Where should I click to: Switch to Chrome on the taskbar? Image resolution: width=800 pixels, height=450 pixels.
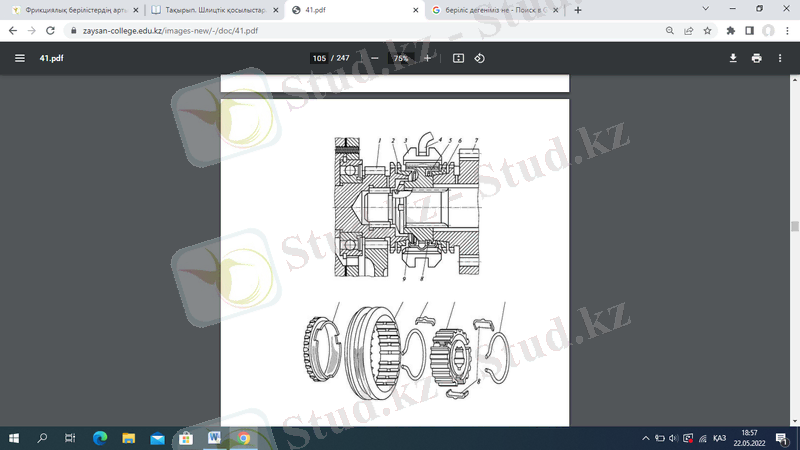tap(243, 438)
